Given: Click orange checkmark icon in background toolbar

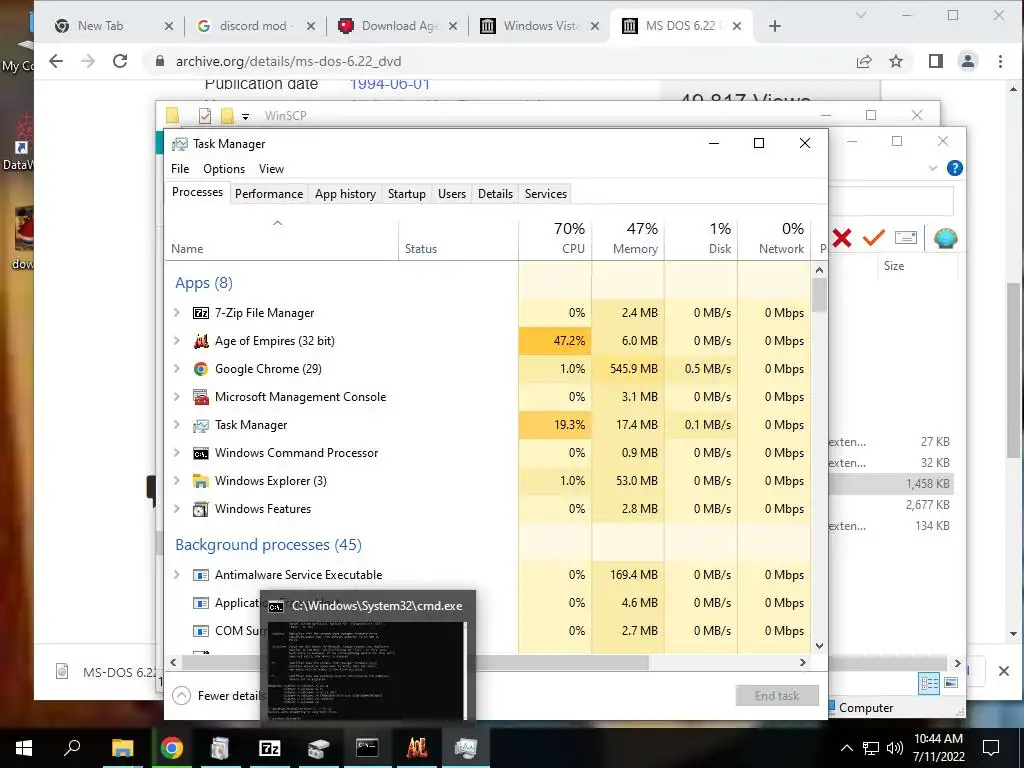Looking at the screenshot, I should coord(873,238).
